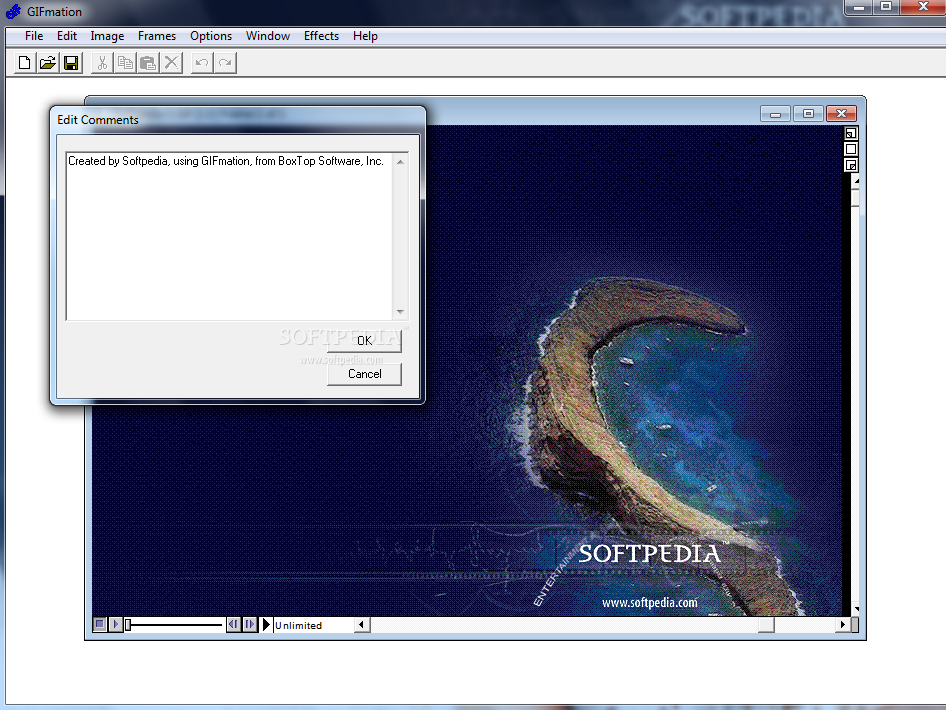
Task: Click the middle blank-square view icon
Action: click(x=851, y=149)
